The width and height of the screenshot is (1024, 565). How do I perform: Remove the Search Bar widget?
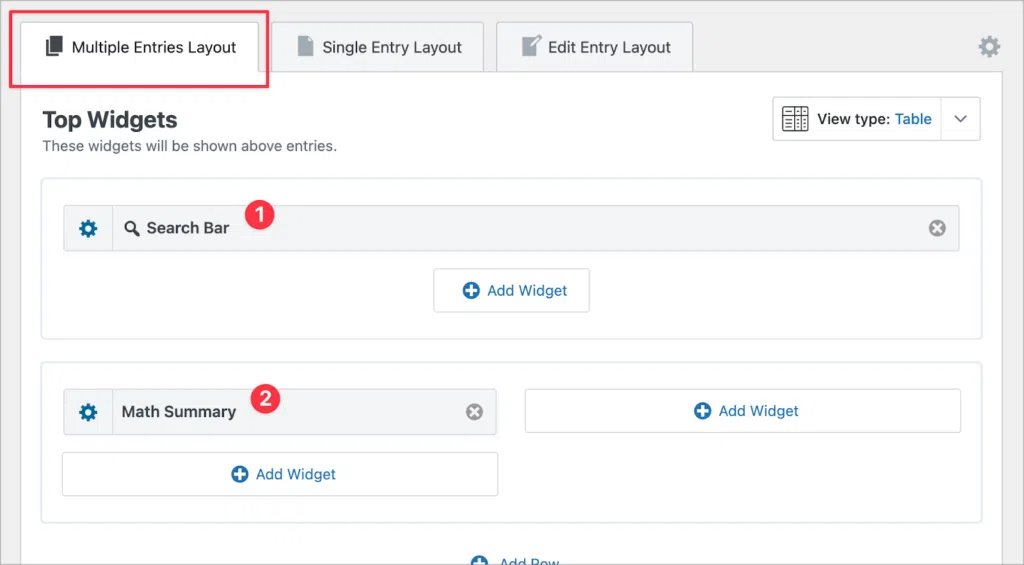937,228
